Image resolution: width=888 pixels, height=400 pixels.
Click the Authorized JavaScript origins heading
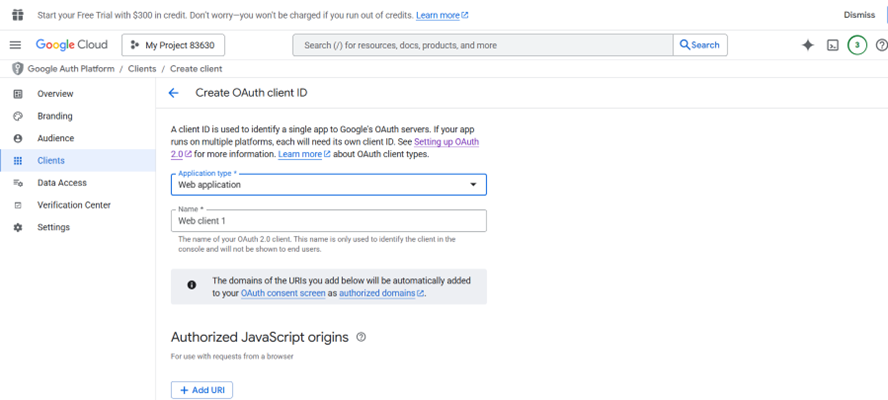coord(260,338)
